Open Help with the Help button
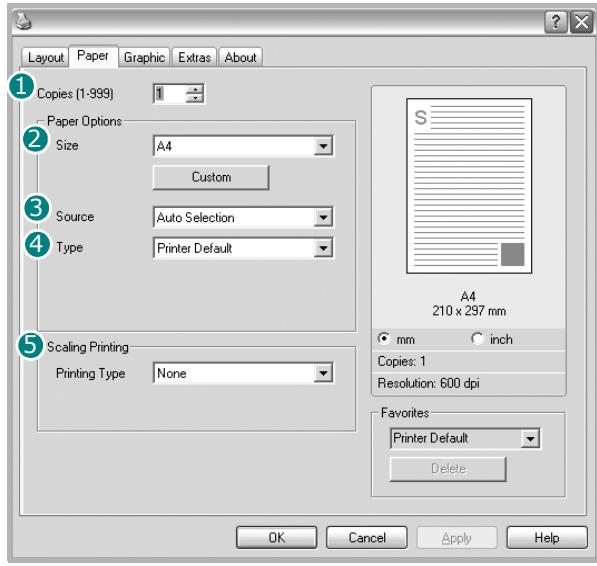 [x=547, y=538]
